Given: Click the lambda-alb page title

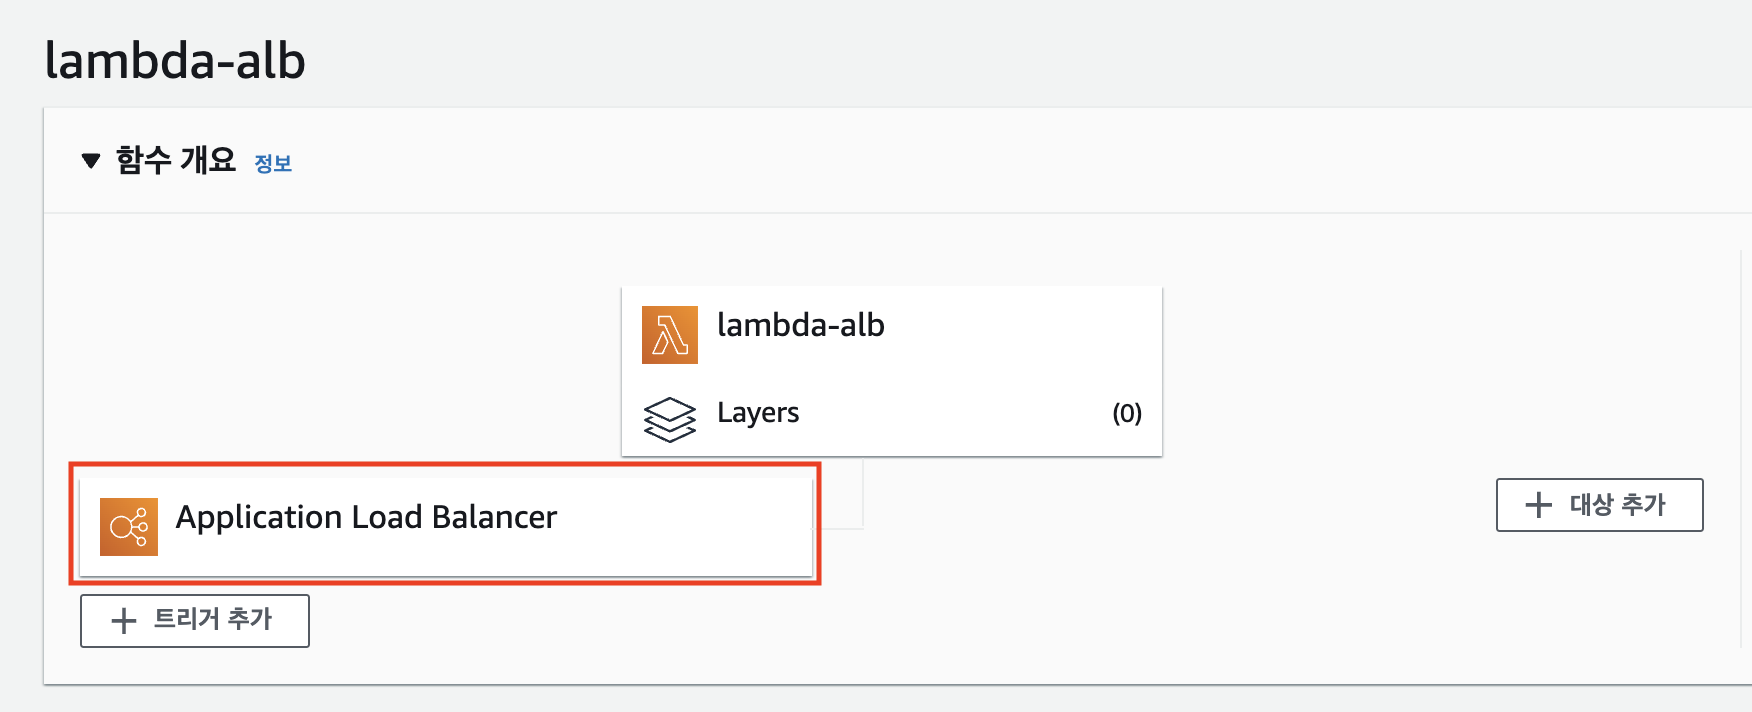Looking at the screenshot, I should click(174, 60).
